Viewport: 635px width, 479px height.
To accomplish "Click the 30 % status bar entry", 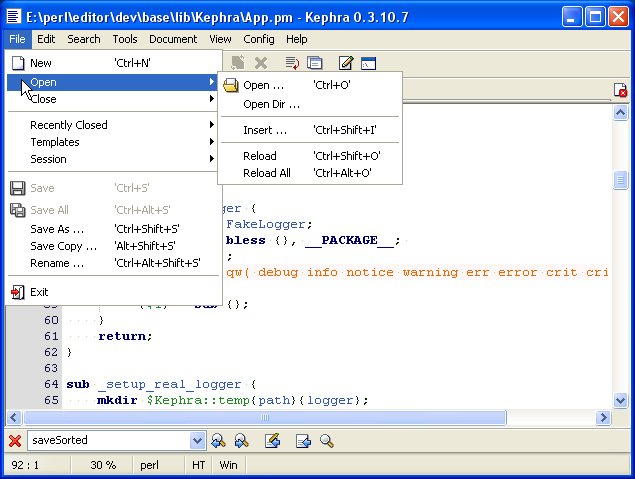I will tap(103, 465).
